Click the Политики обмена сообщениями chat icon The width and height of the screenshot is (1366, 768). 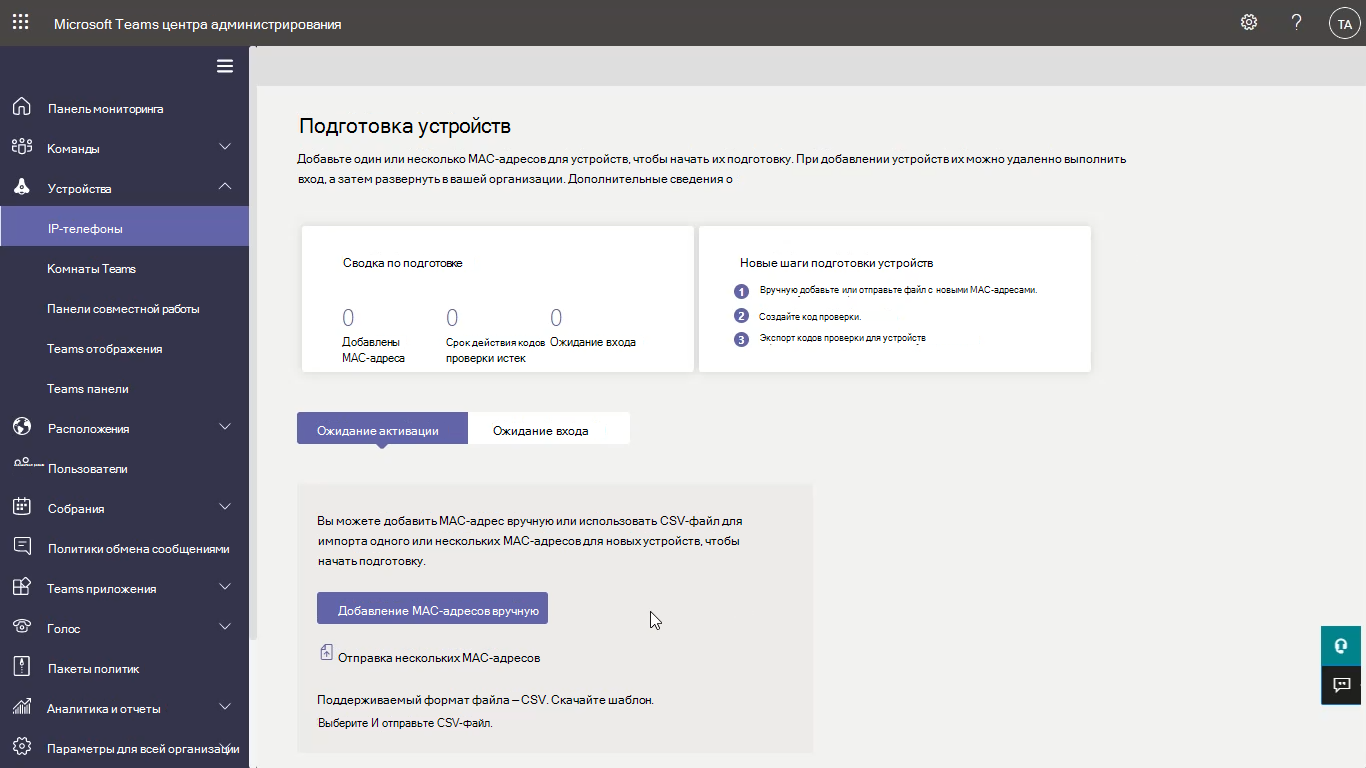(22, 547)
